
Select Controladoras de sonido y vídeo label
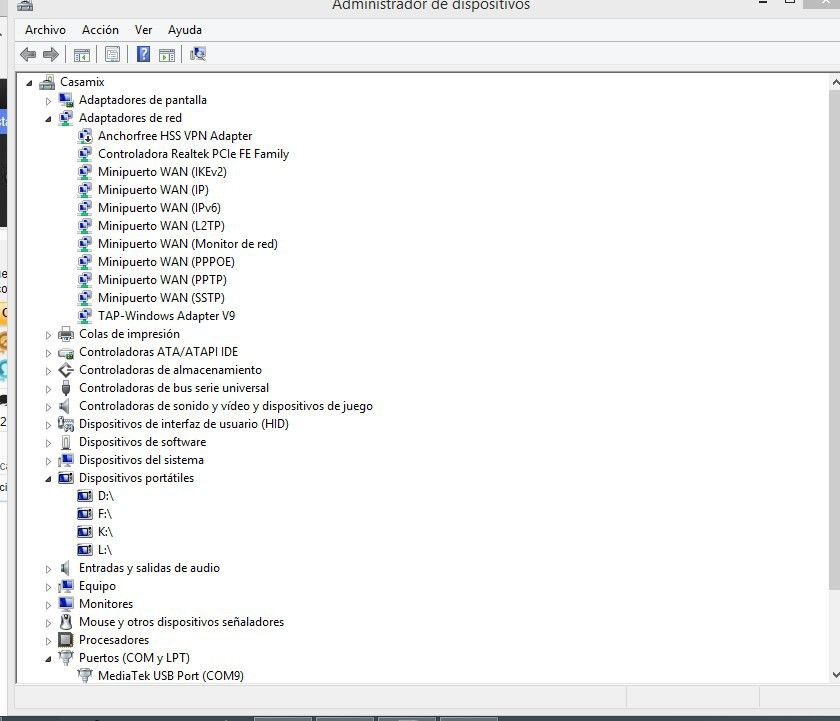click(226, 406)
